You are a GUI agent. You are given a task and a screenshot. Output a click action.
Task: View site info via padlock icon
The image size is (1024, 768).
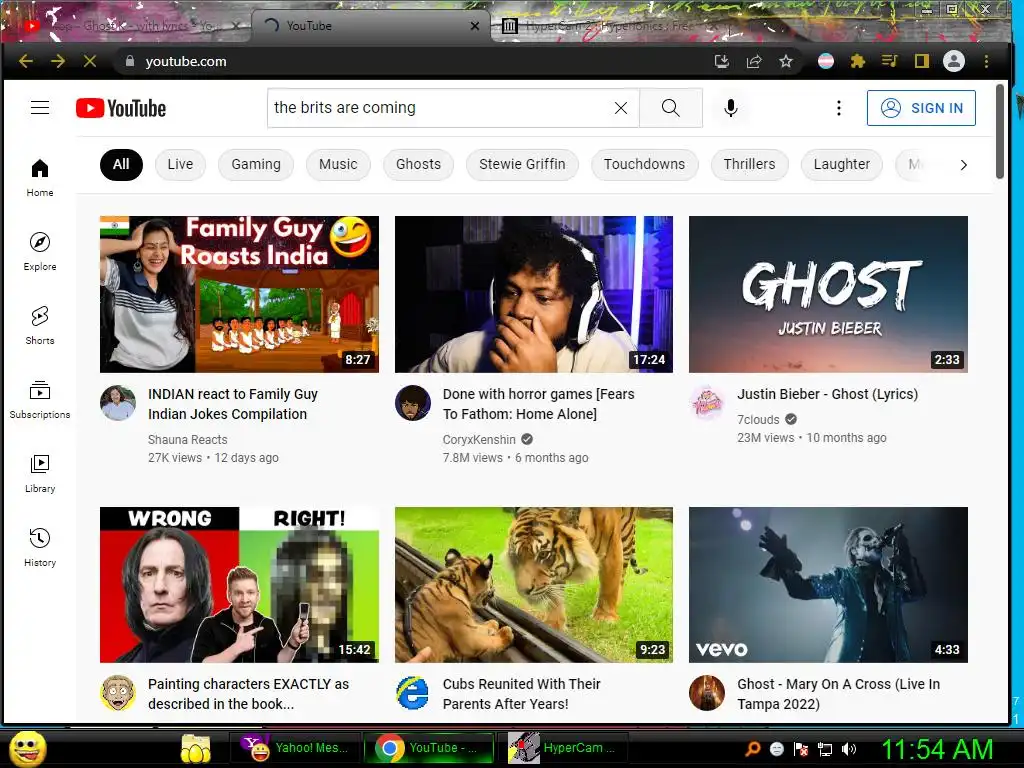(x=130, y=61)
